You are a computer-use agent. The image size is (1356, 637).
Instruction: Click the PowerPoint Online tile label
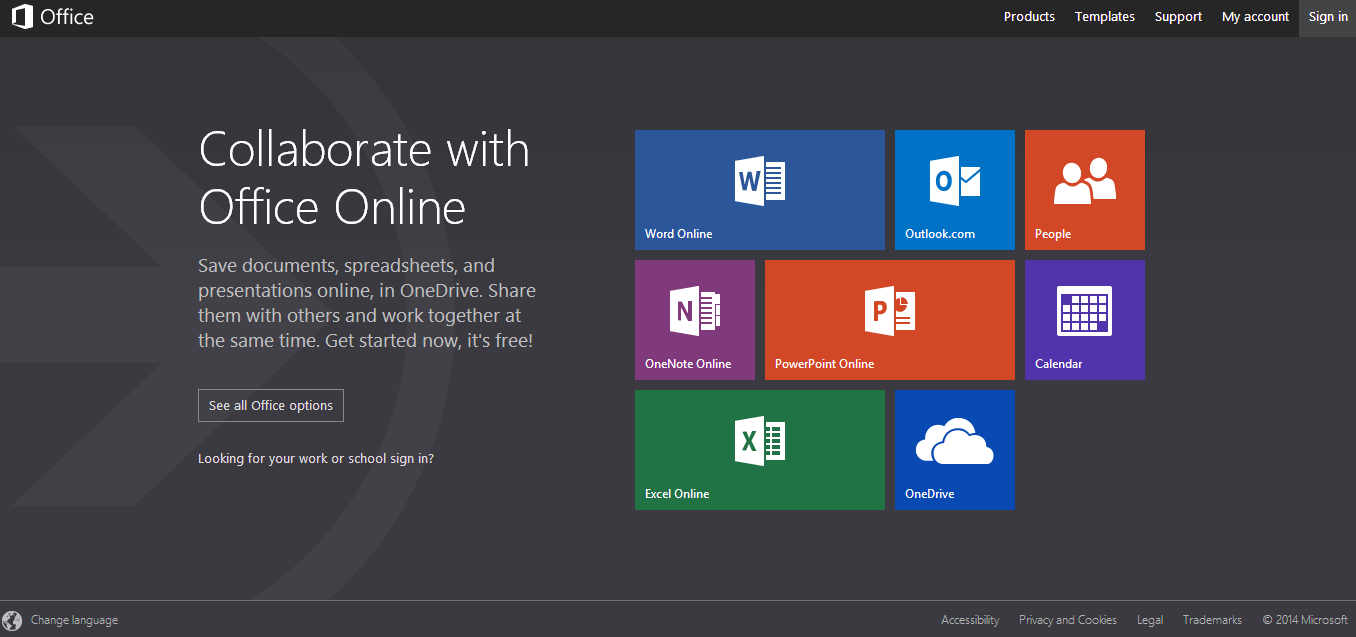[825, 364]
